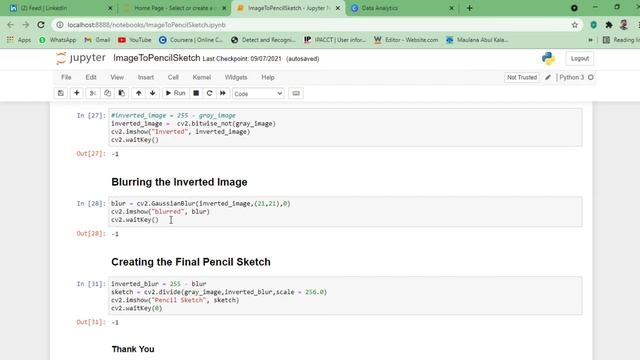This screenshot has width=640, height=360.
Task: Click the Logout button
Action: (x=580, y=59)
